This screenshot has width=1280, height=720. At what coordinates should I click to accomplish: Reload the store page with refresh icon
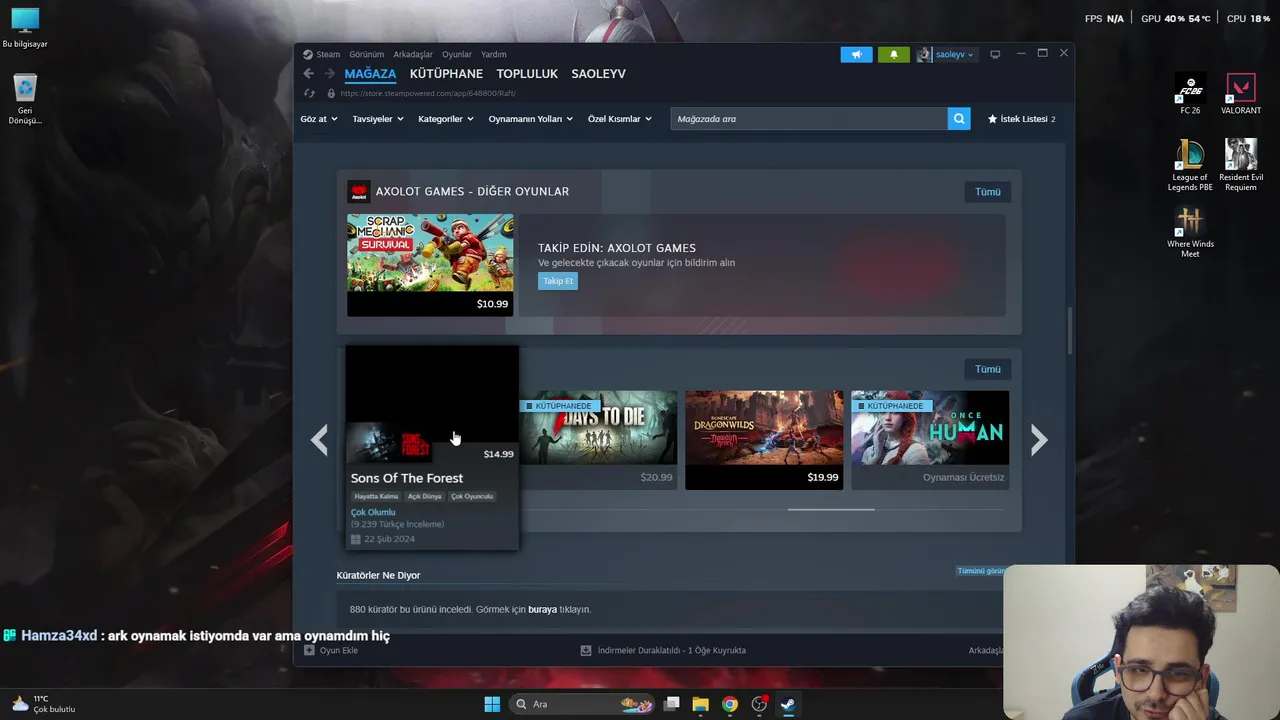click(x=309, y=93)
